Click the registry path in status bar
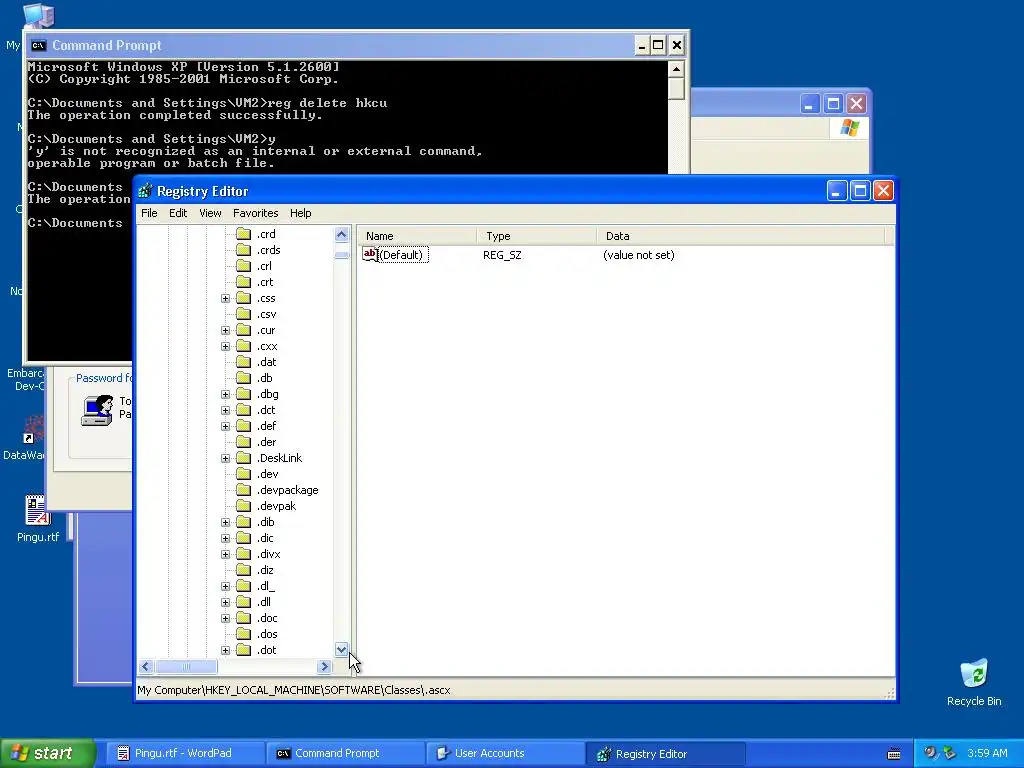Viewport: 1024px width, 768px height. coord(294,690)
